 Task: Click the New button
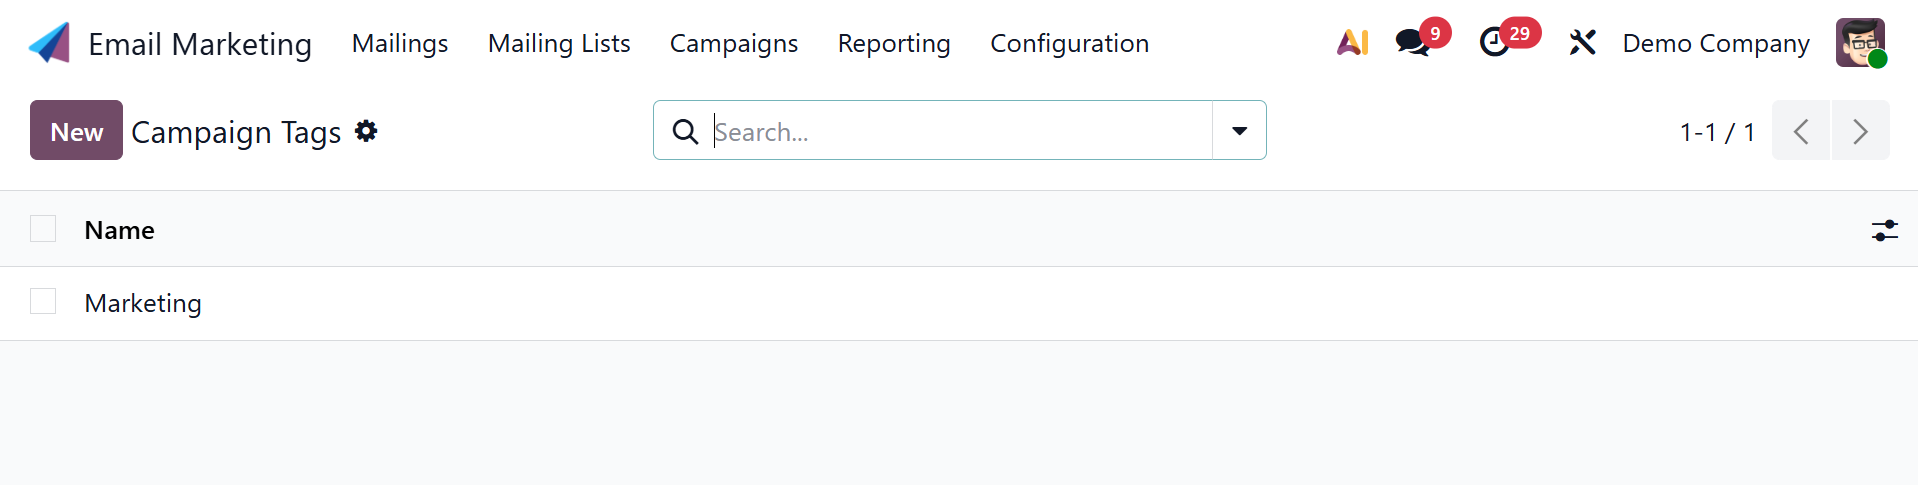click(76, 131)
